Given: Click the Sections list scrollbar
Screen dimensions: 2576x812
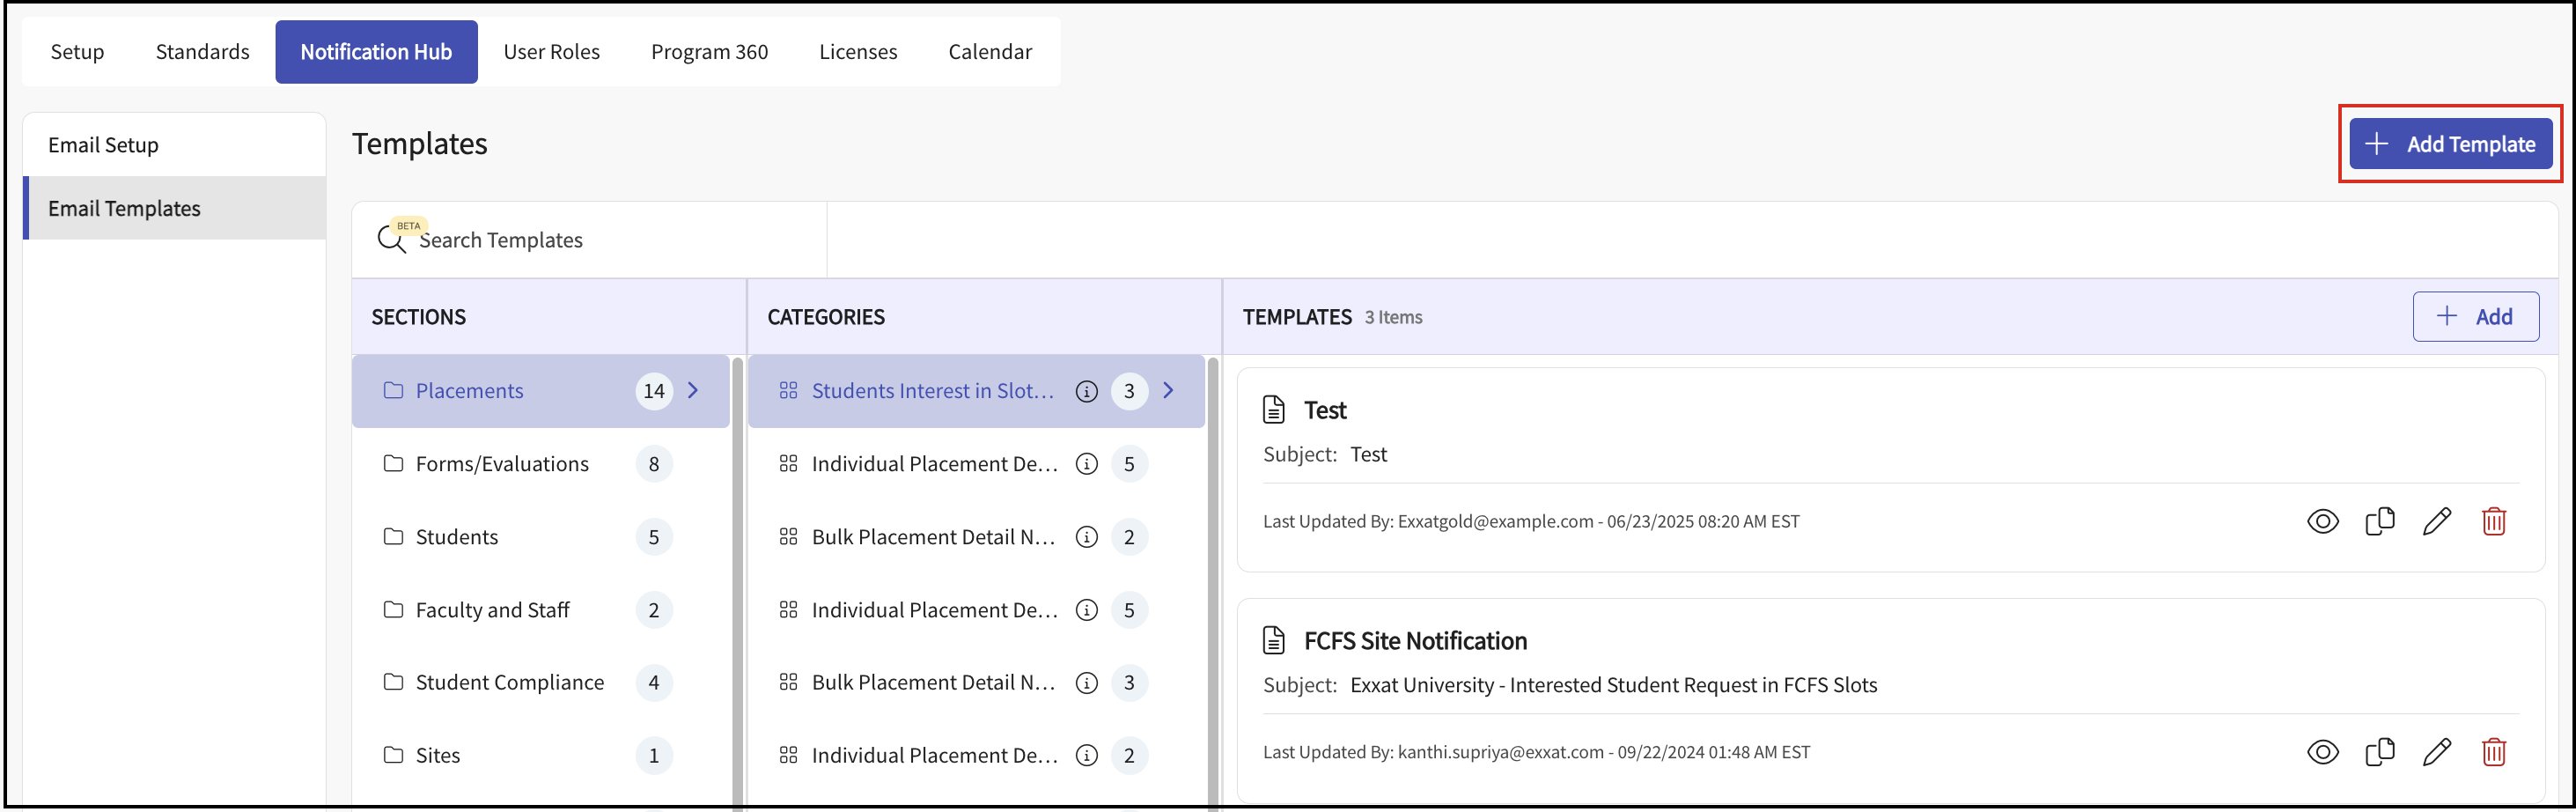Looking at the screenshot, I should [738, 580].
